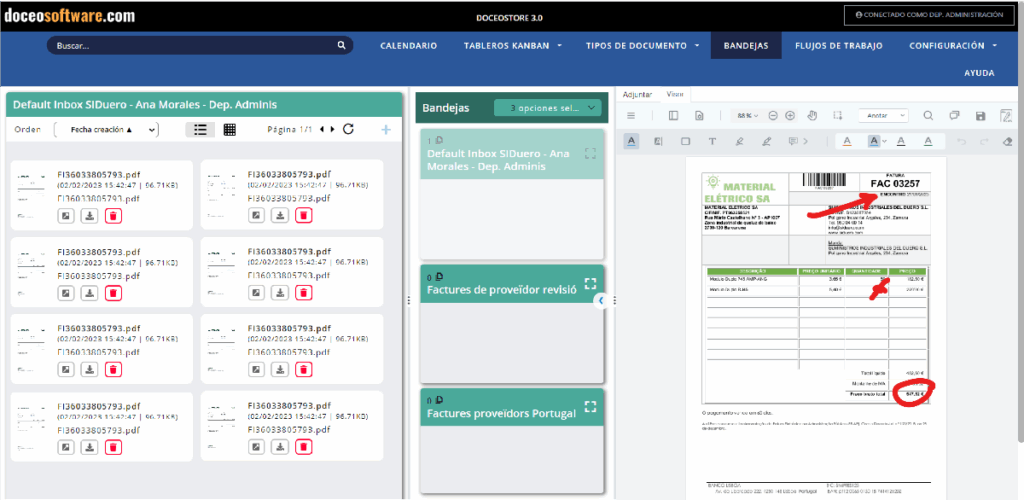Switch to the Adjuntar tab
The height and width of the screenshot is (500, 1024).
[637, 94]
